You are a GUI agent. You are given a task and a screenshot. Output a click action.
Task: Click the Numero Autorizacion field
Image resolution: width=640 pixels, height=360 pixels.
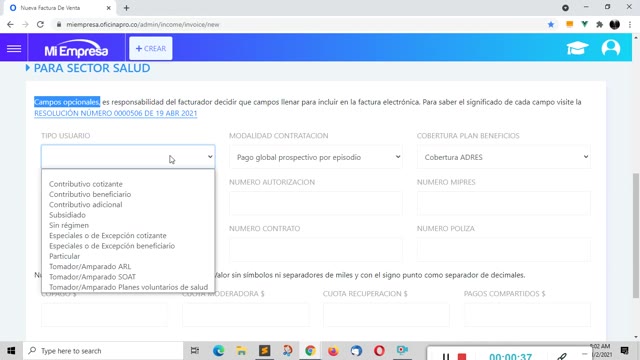[x=316, y=203]
